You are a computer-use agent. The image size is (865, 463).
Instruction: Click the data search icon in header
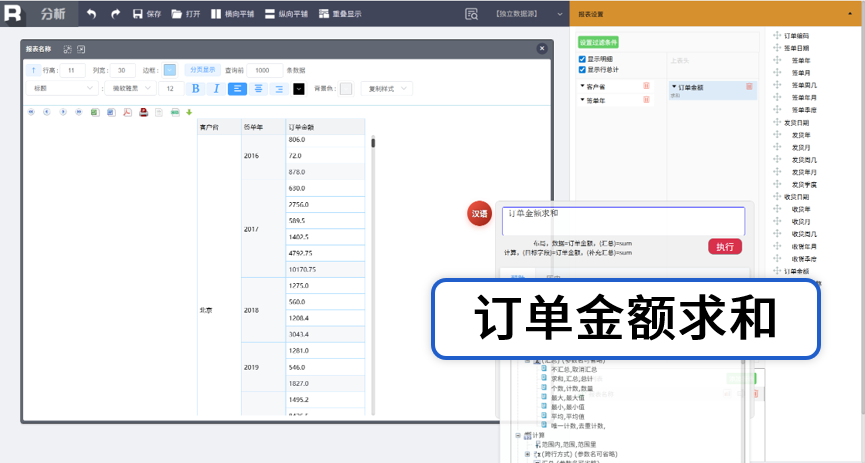[x=471, y=14]
